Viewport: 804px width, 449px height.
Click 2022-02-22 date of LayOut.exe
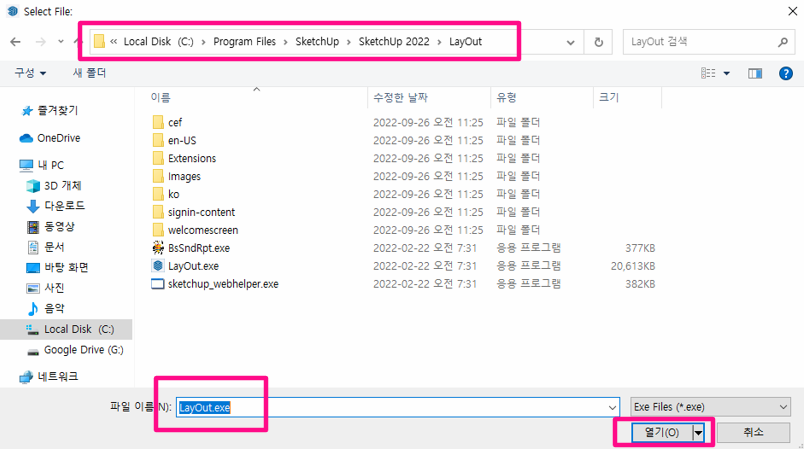[x=425, y=266]
